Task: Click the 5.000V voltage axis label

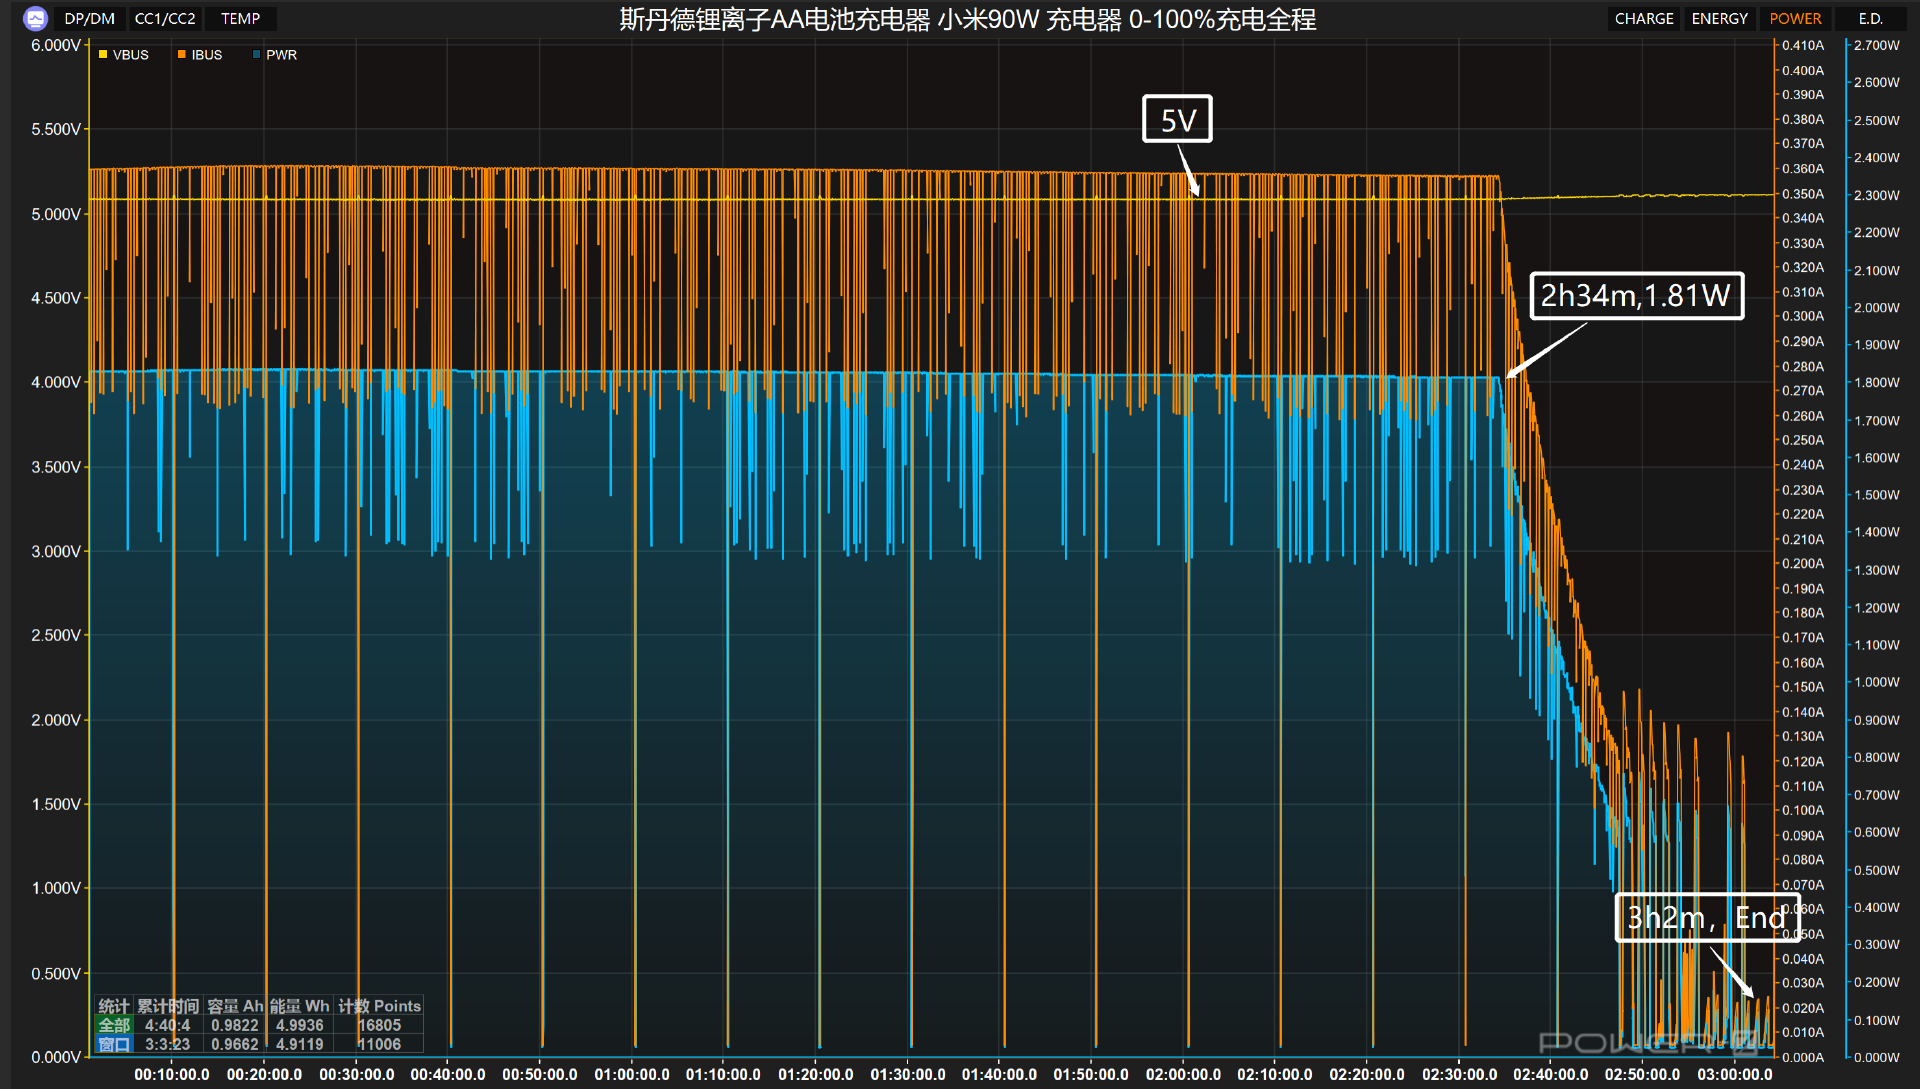Action: pyautogui.click(x=55, y=214)
